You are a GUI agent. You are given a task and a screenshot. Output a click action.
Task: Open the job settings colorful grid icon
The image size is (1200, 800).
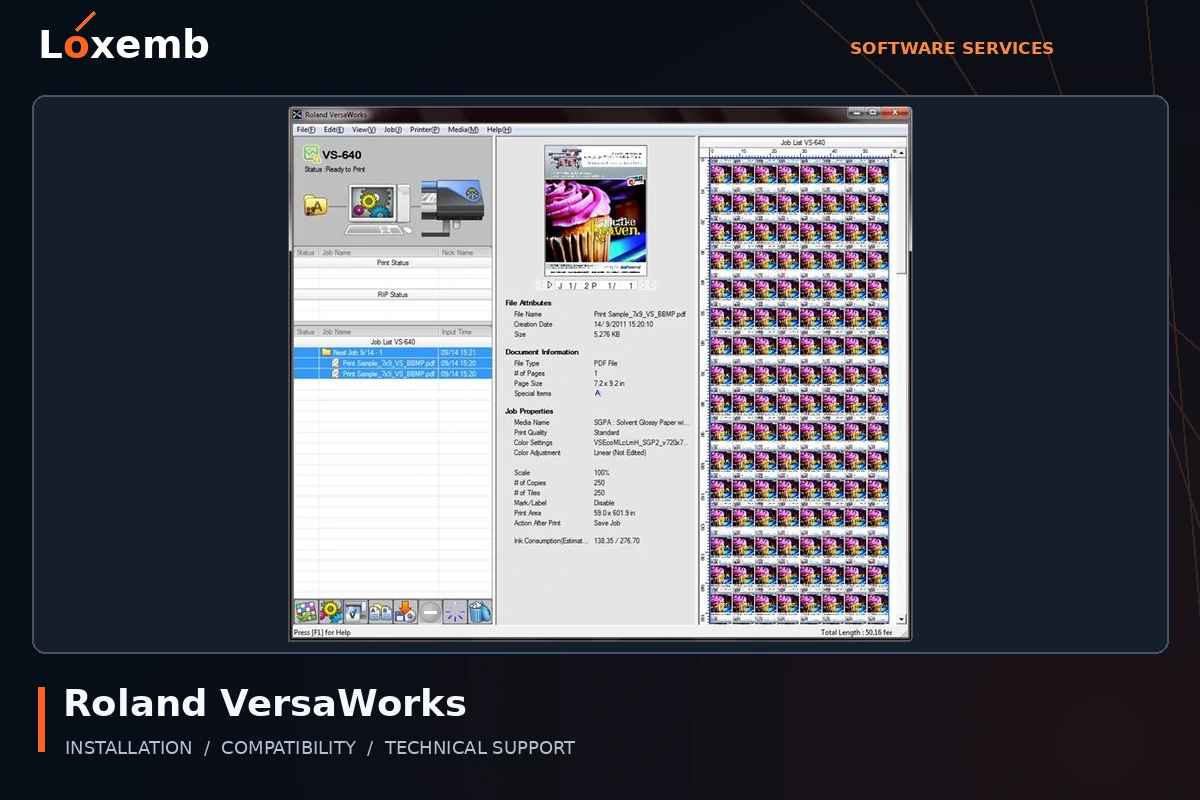(x=306, y=612)
